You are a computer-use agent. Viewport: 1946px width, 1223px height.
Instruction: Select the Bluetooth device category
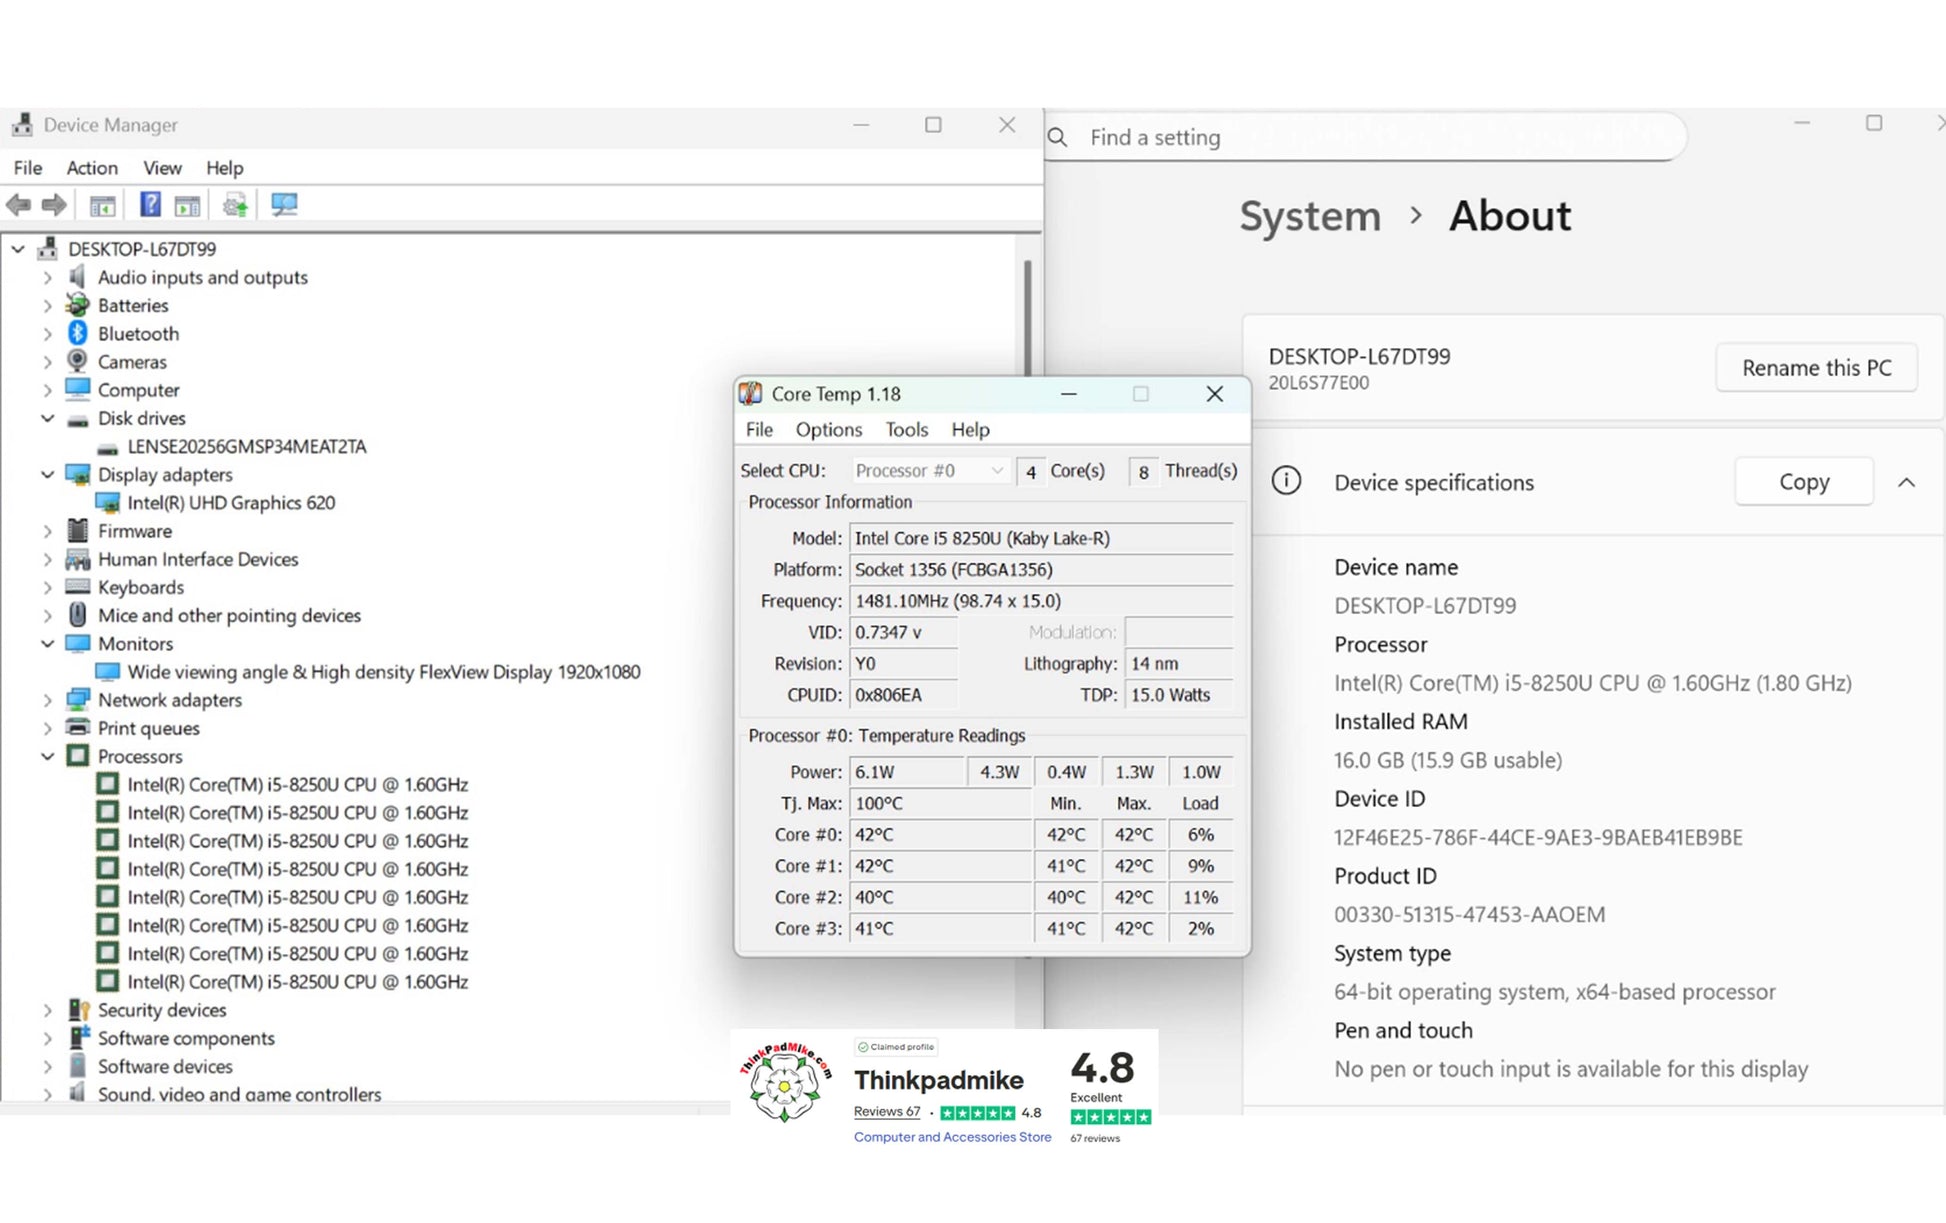coord(138,334)
